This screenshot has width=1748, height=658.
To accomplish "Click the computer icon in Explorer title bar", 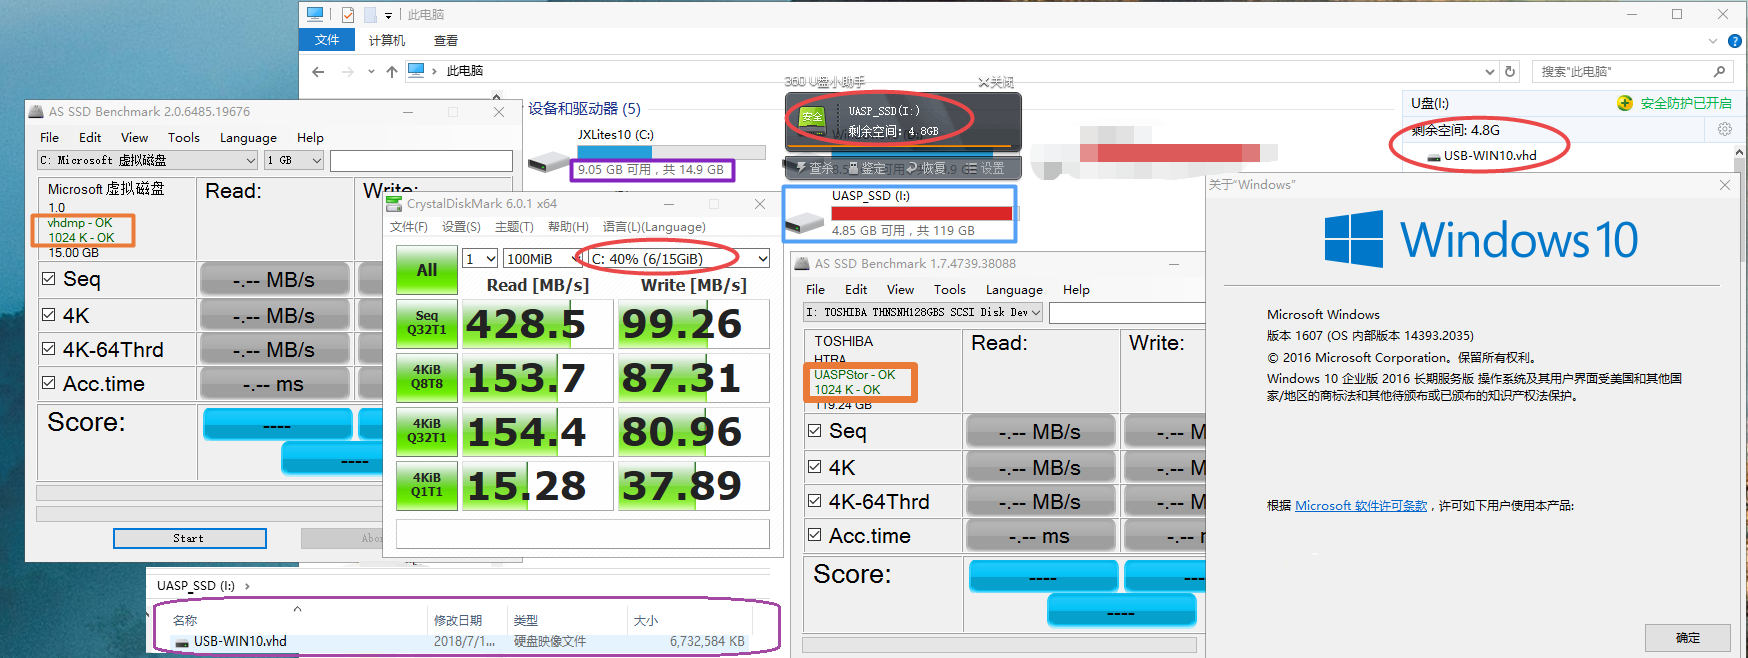I will pos(315,14).
